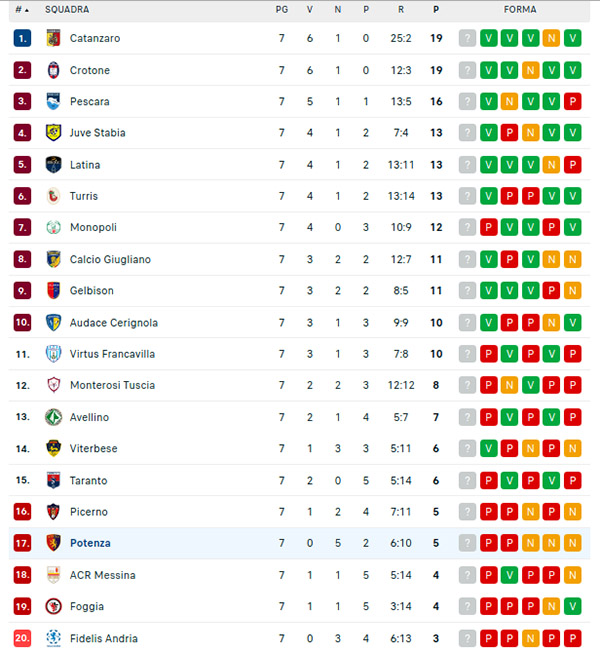Open the Latina team page link
Image resolution: width=600 pixels, height=652 pixels.
(x=85, y=165)
